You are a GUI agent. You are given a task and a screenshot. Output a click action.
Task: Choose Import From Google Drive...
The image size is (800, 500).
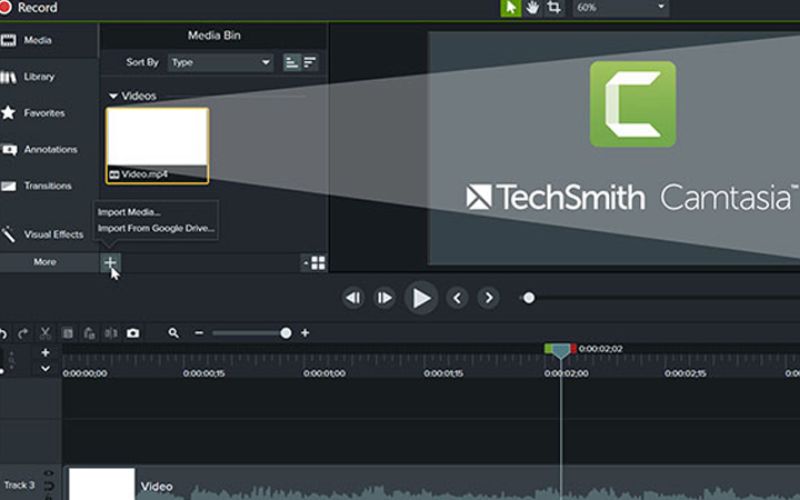156,228
